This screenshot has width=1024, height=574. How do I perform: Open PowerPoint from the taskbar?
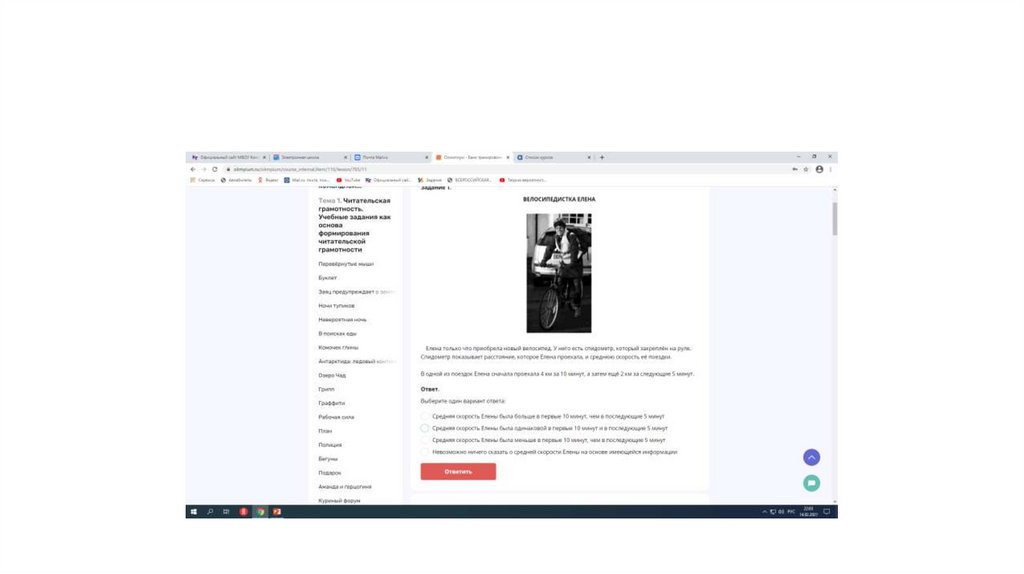(277, 512)
